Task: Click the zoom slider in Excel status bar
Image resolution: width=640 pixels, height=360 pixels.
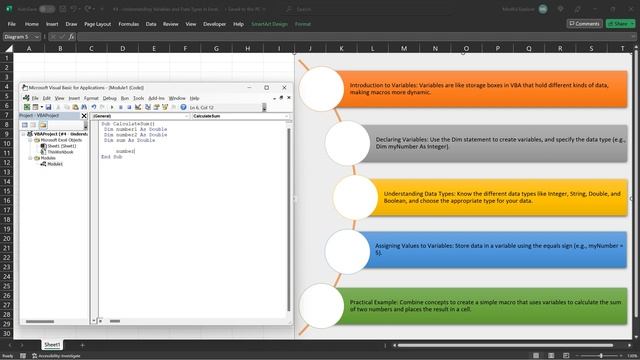Action: coord(601,356)
